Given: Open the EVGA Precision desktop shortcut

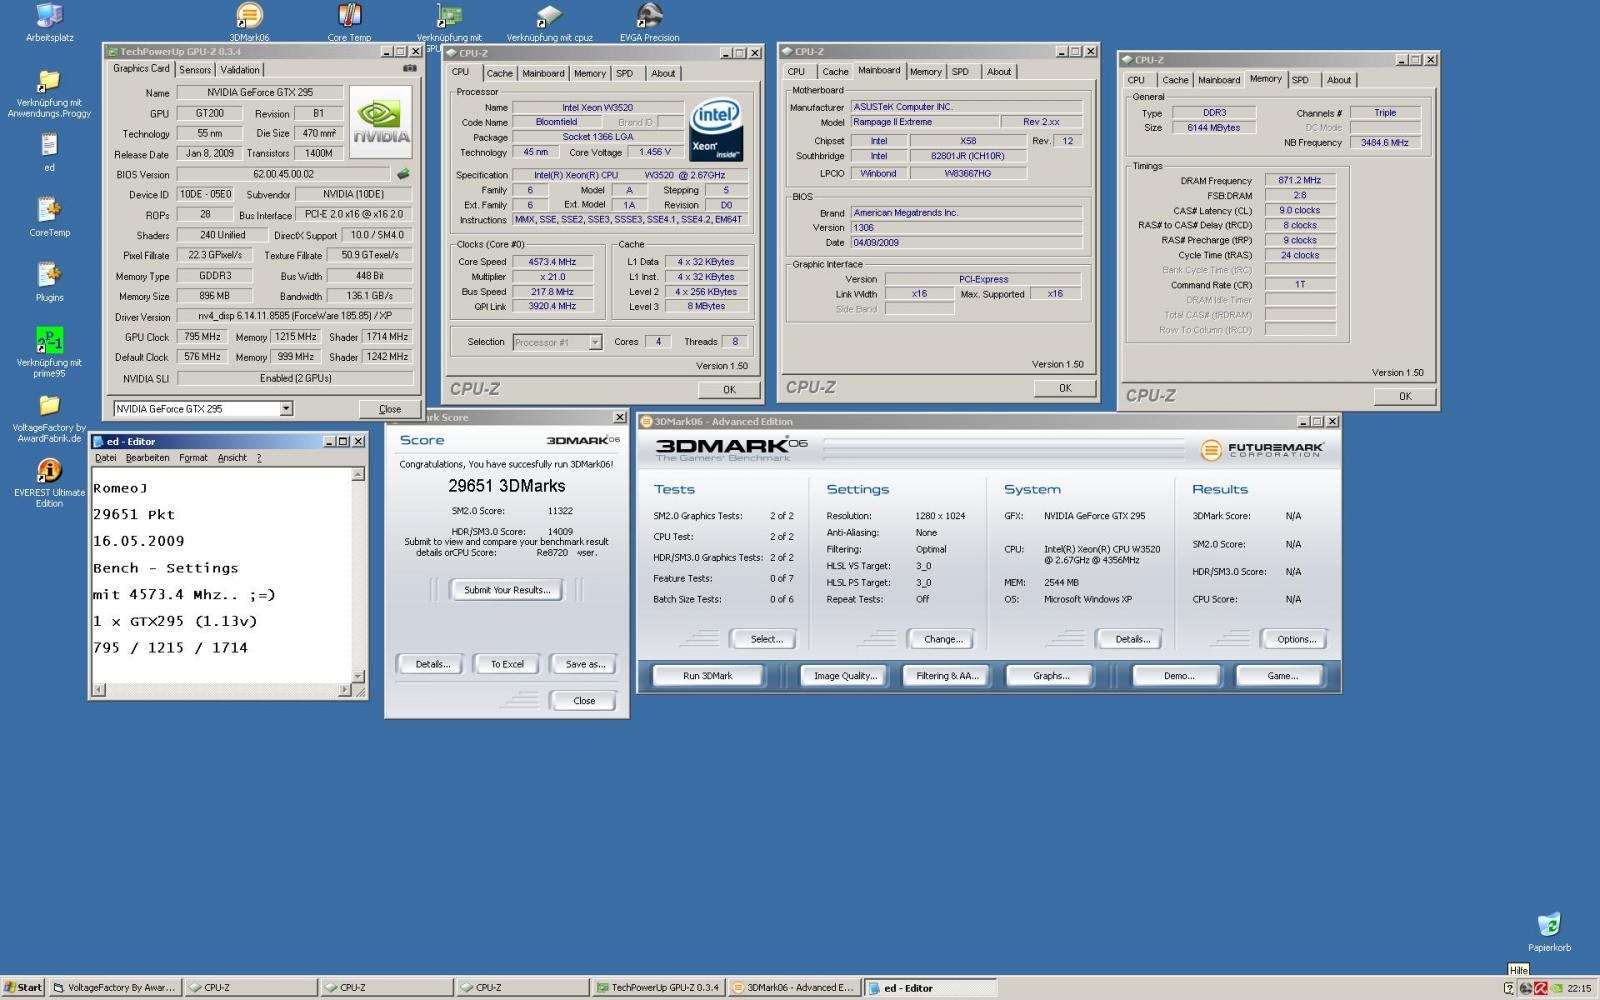Looking at the screenshot, I should click(x=649, y=23).
